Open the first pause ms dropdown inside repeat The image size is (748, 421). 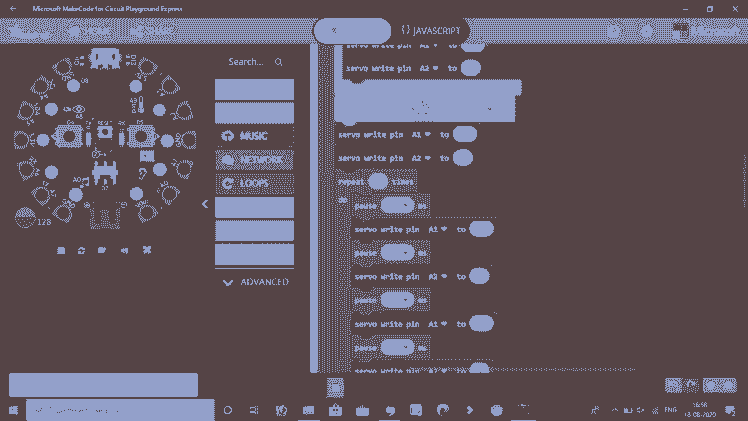(x=397, y=205)
